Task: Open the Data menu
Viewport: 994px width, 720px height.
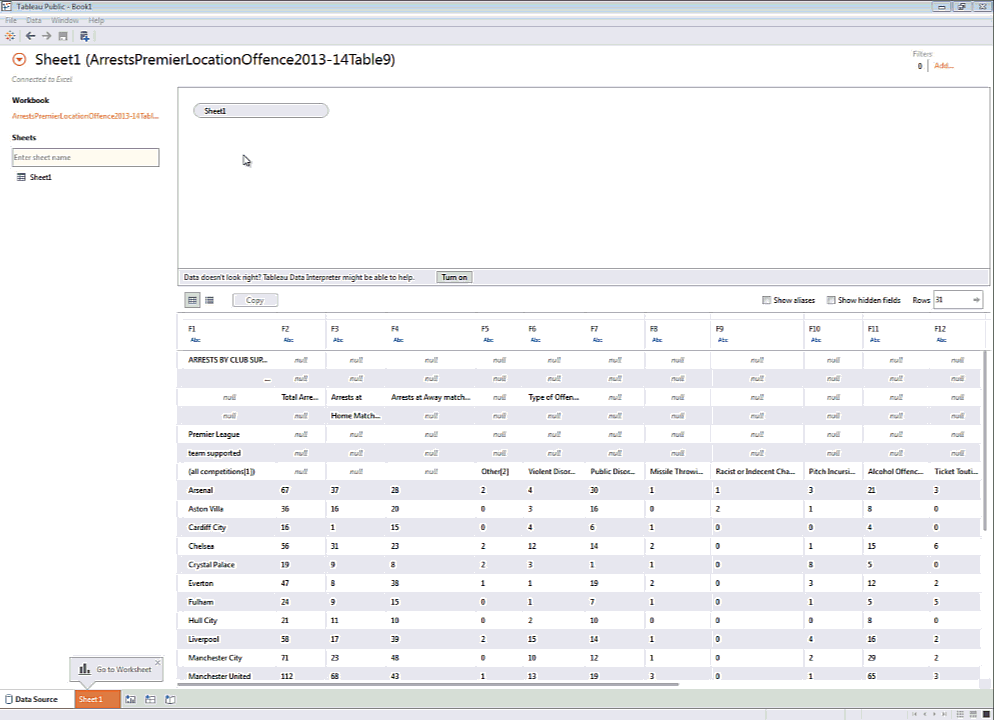Action: coord(34,20)
